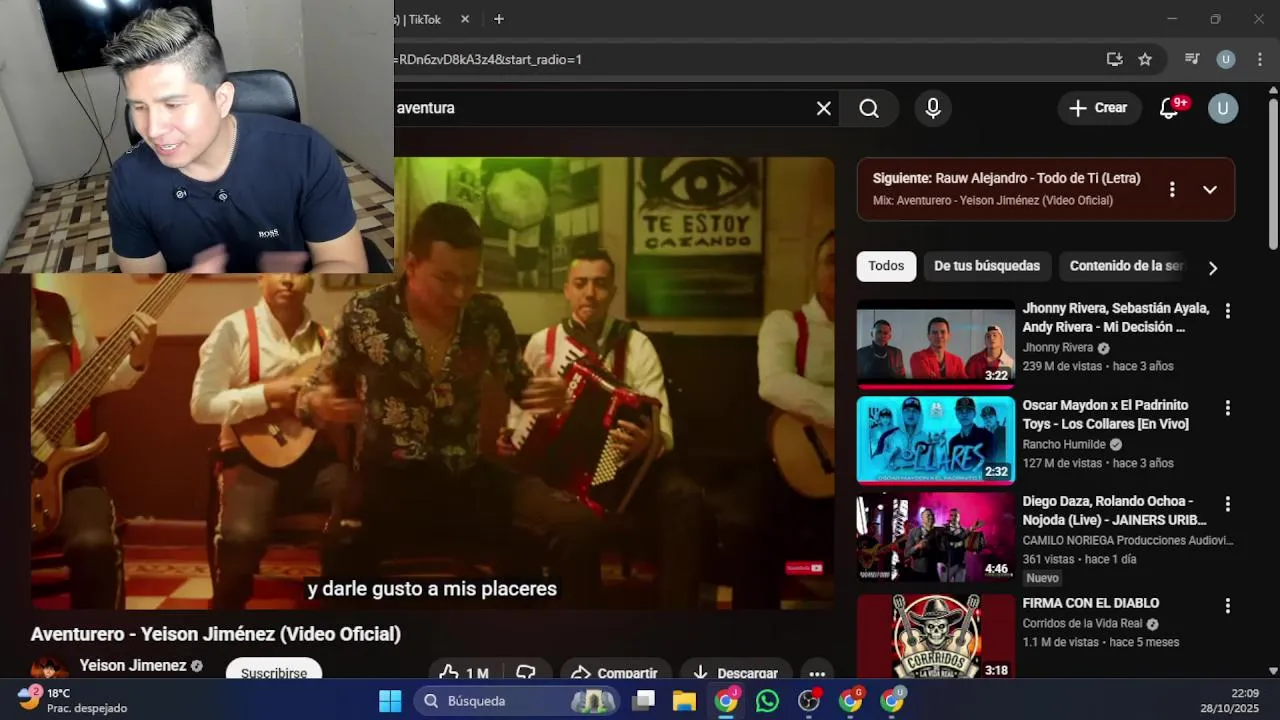Open File Explorer from taskbar
Viewport: 1280px width, 720px height.
684,701
